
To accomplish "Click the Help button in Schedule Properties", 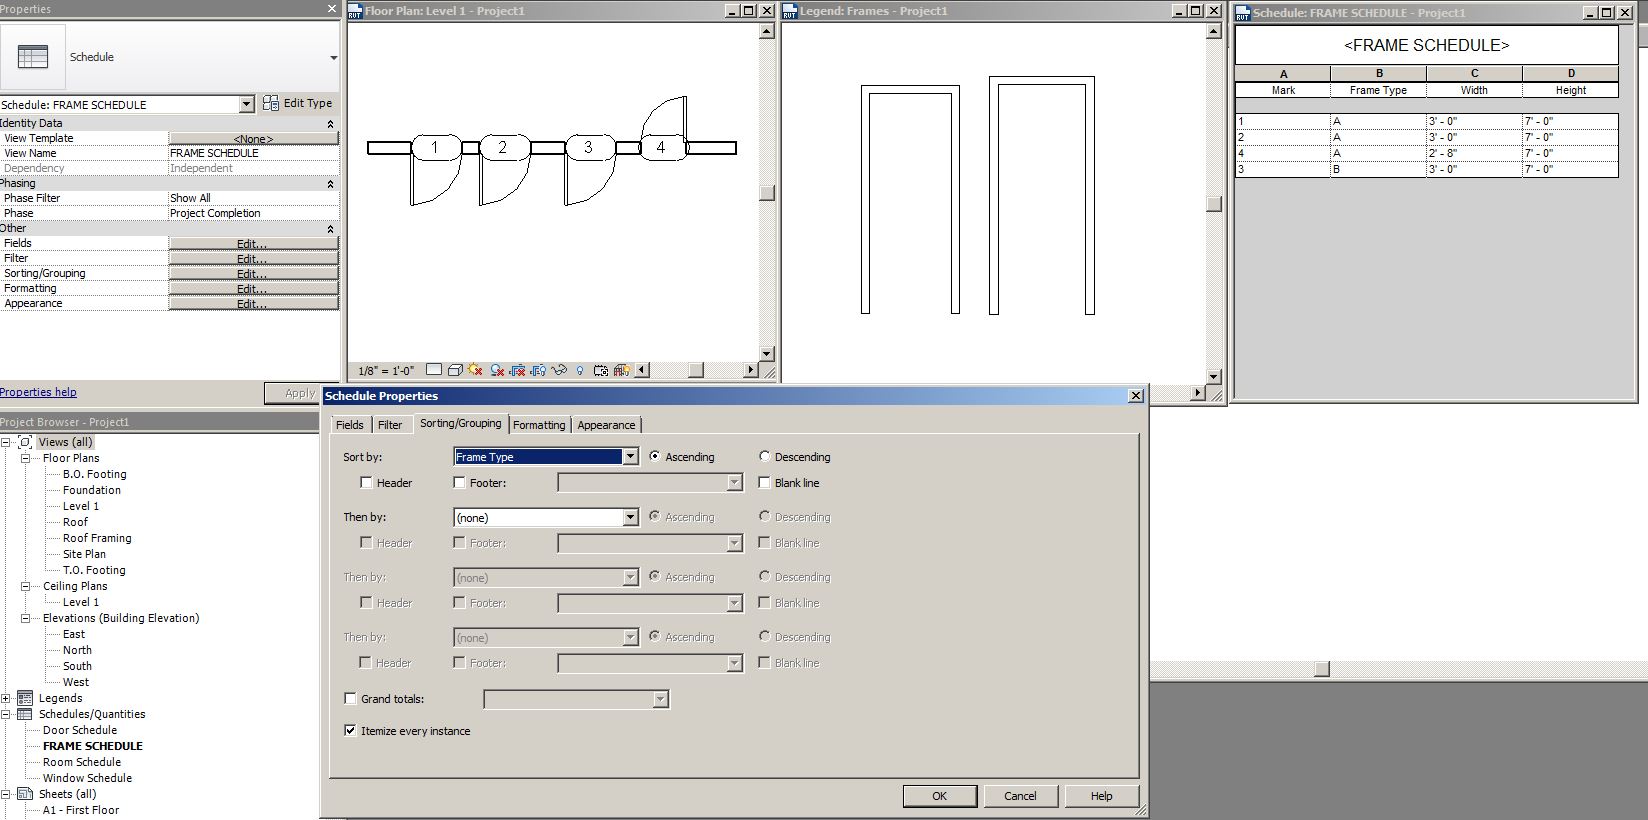I will (x=1101, y=796).
